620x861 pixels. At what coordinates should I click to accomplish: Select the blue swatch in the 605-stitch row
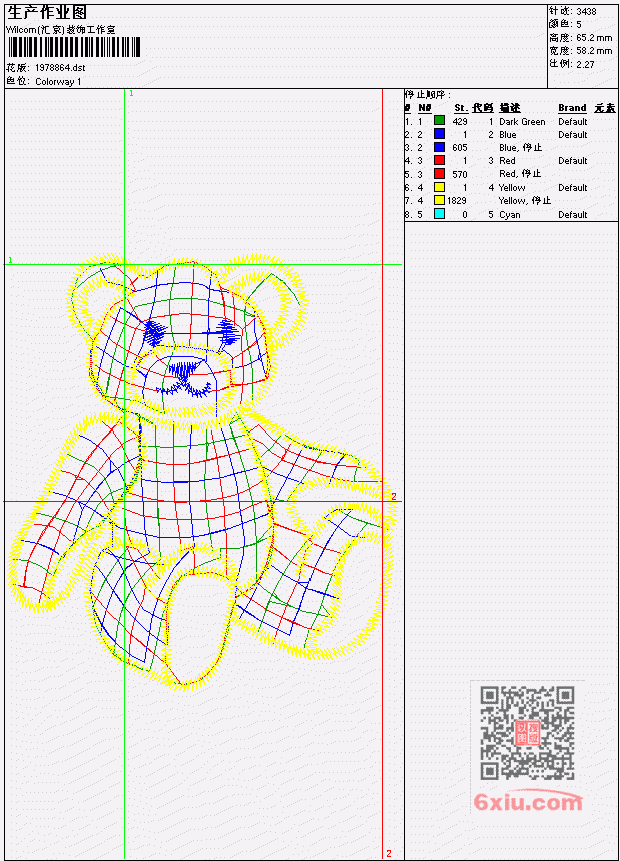tap(439, 147)
